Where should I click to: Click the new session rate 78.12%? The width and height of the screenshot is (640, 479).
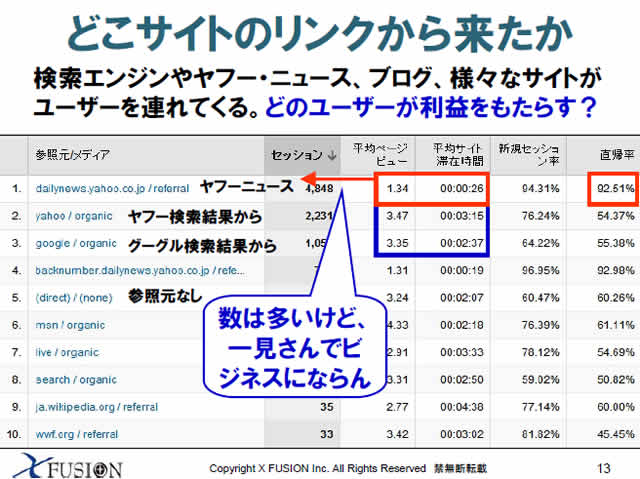point(540,353)
